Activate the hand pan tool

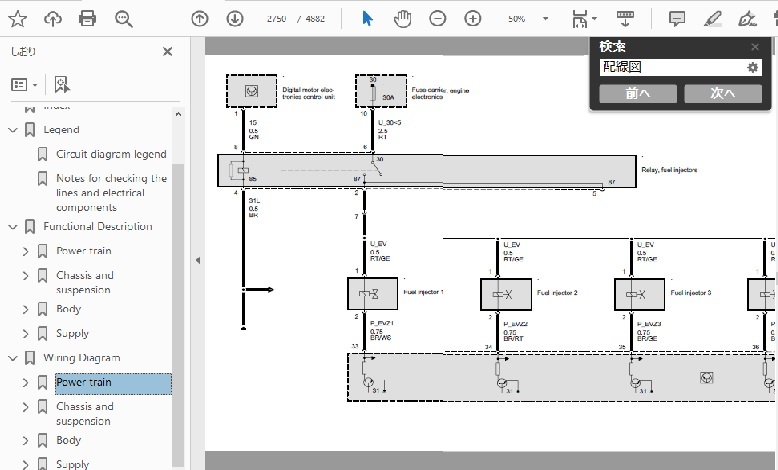[x=402, y=19]
